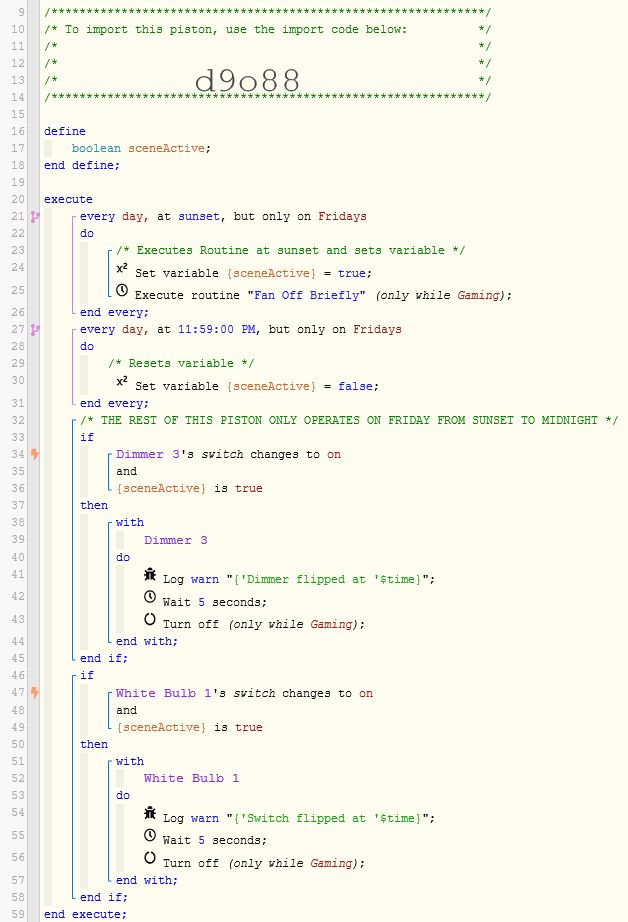628x922 pixels.
Task: Click the power icon on line 56 Turn off
Action: point(150,858)
